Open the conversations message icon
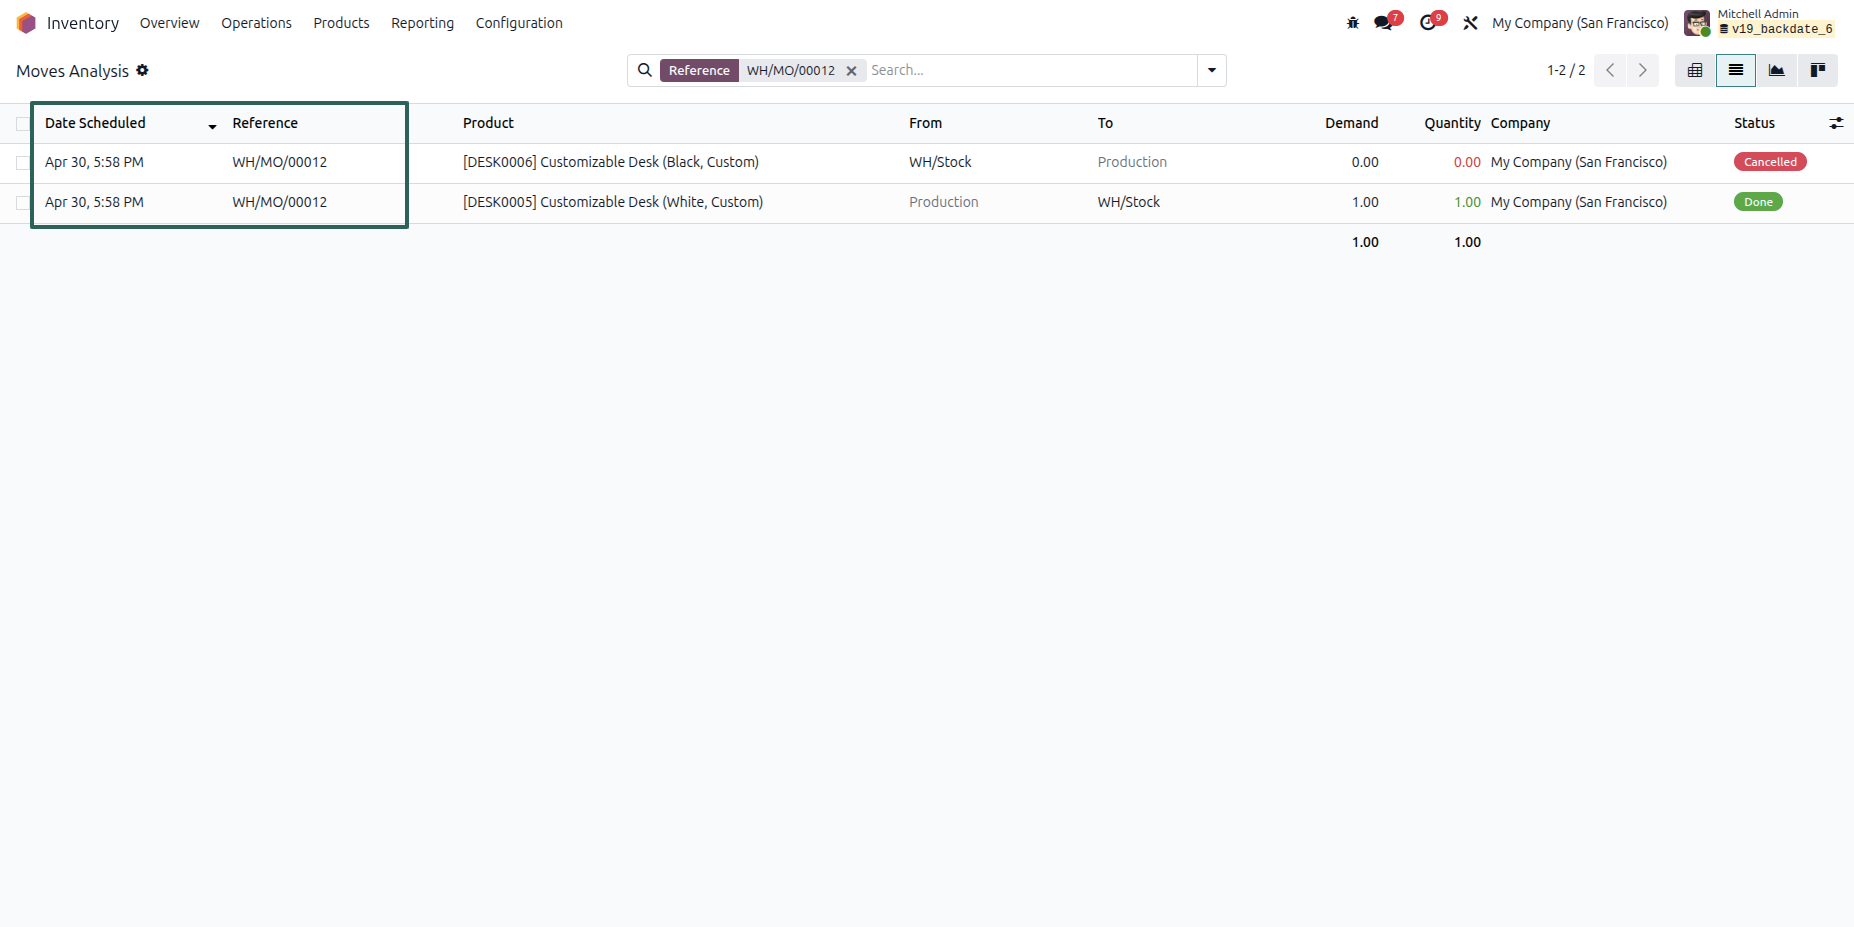This screenshot has width=1854, height=927. [1384, 23]
